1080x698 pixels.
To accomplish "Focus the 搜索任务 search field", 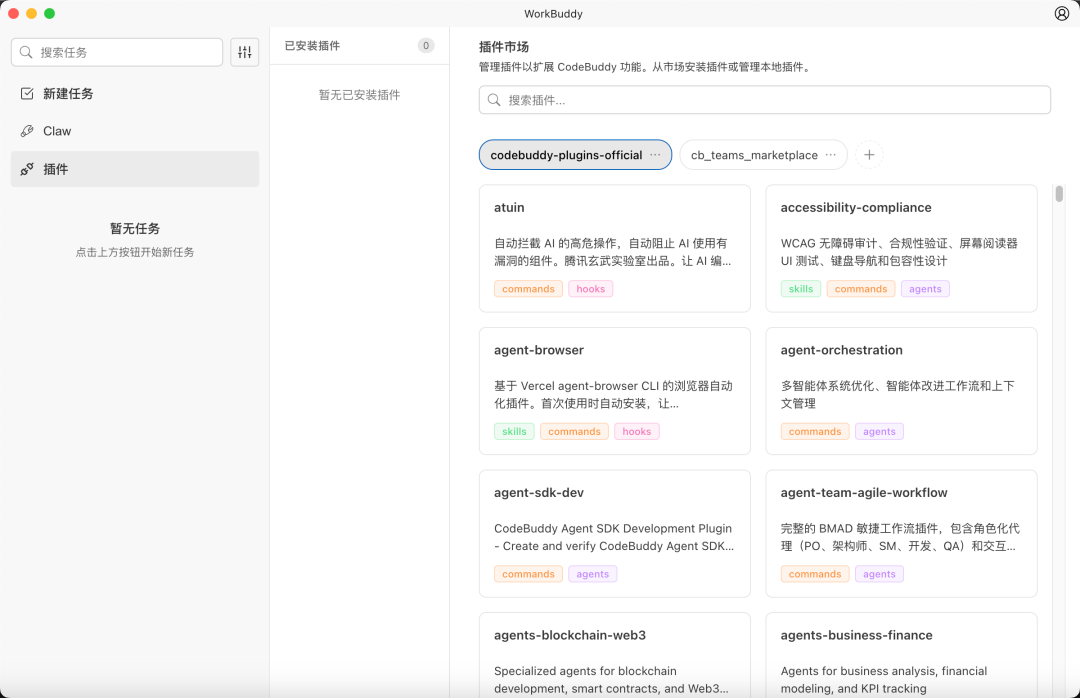I will (117, 52).
